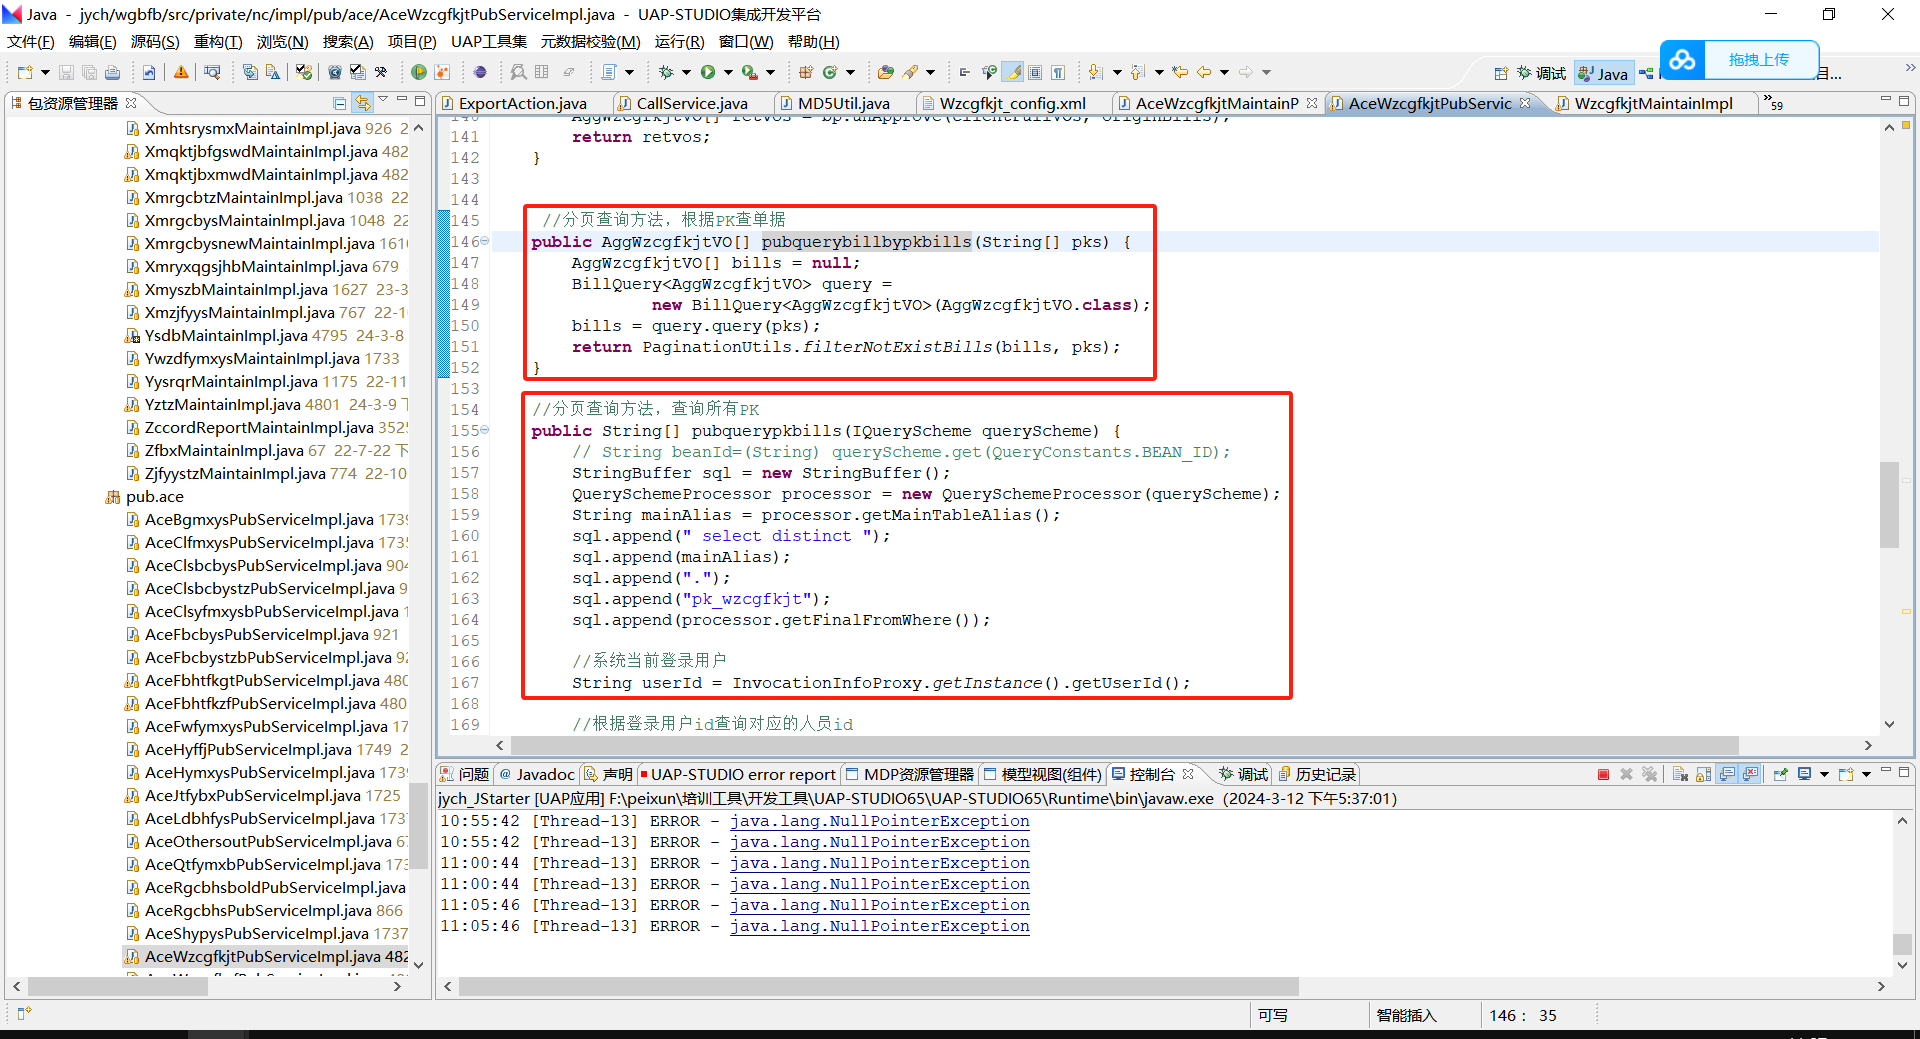Screen dimensions: 1920x1039
Task: Click the Back navigation arrow icon
Action: tap(1204, 72)
